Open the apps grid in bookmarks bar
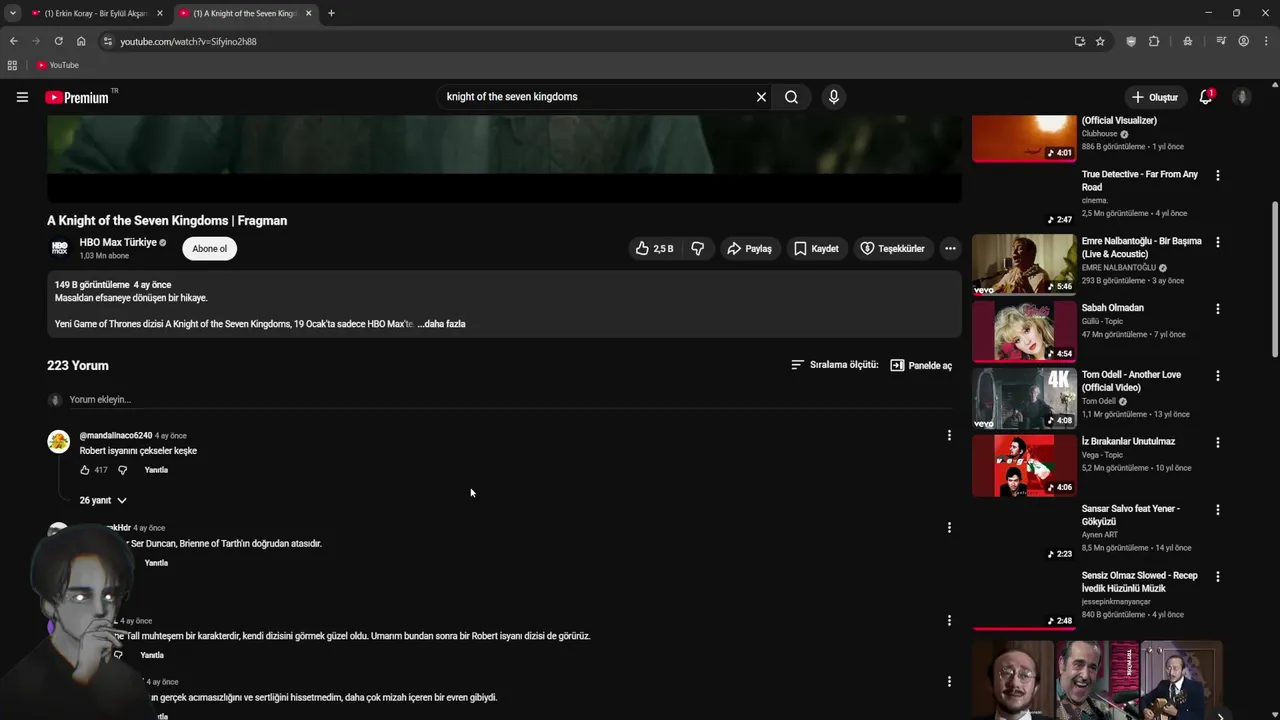This screenshot has width=1280, height=720. click(x=12, y=65)
